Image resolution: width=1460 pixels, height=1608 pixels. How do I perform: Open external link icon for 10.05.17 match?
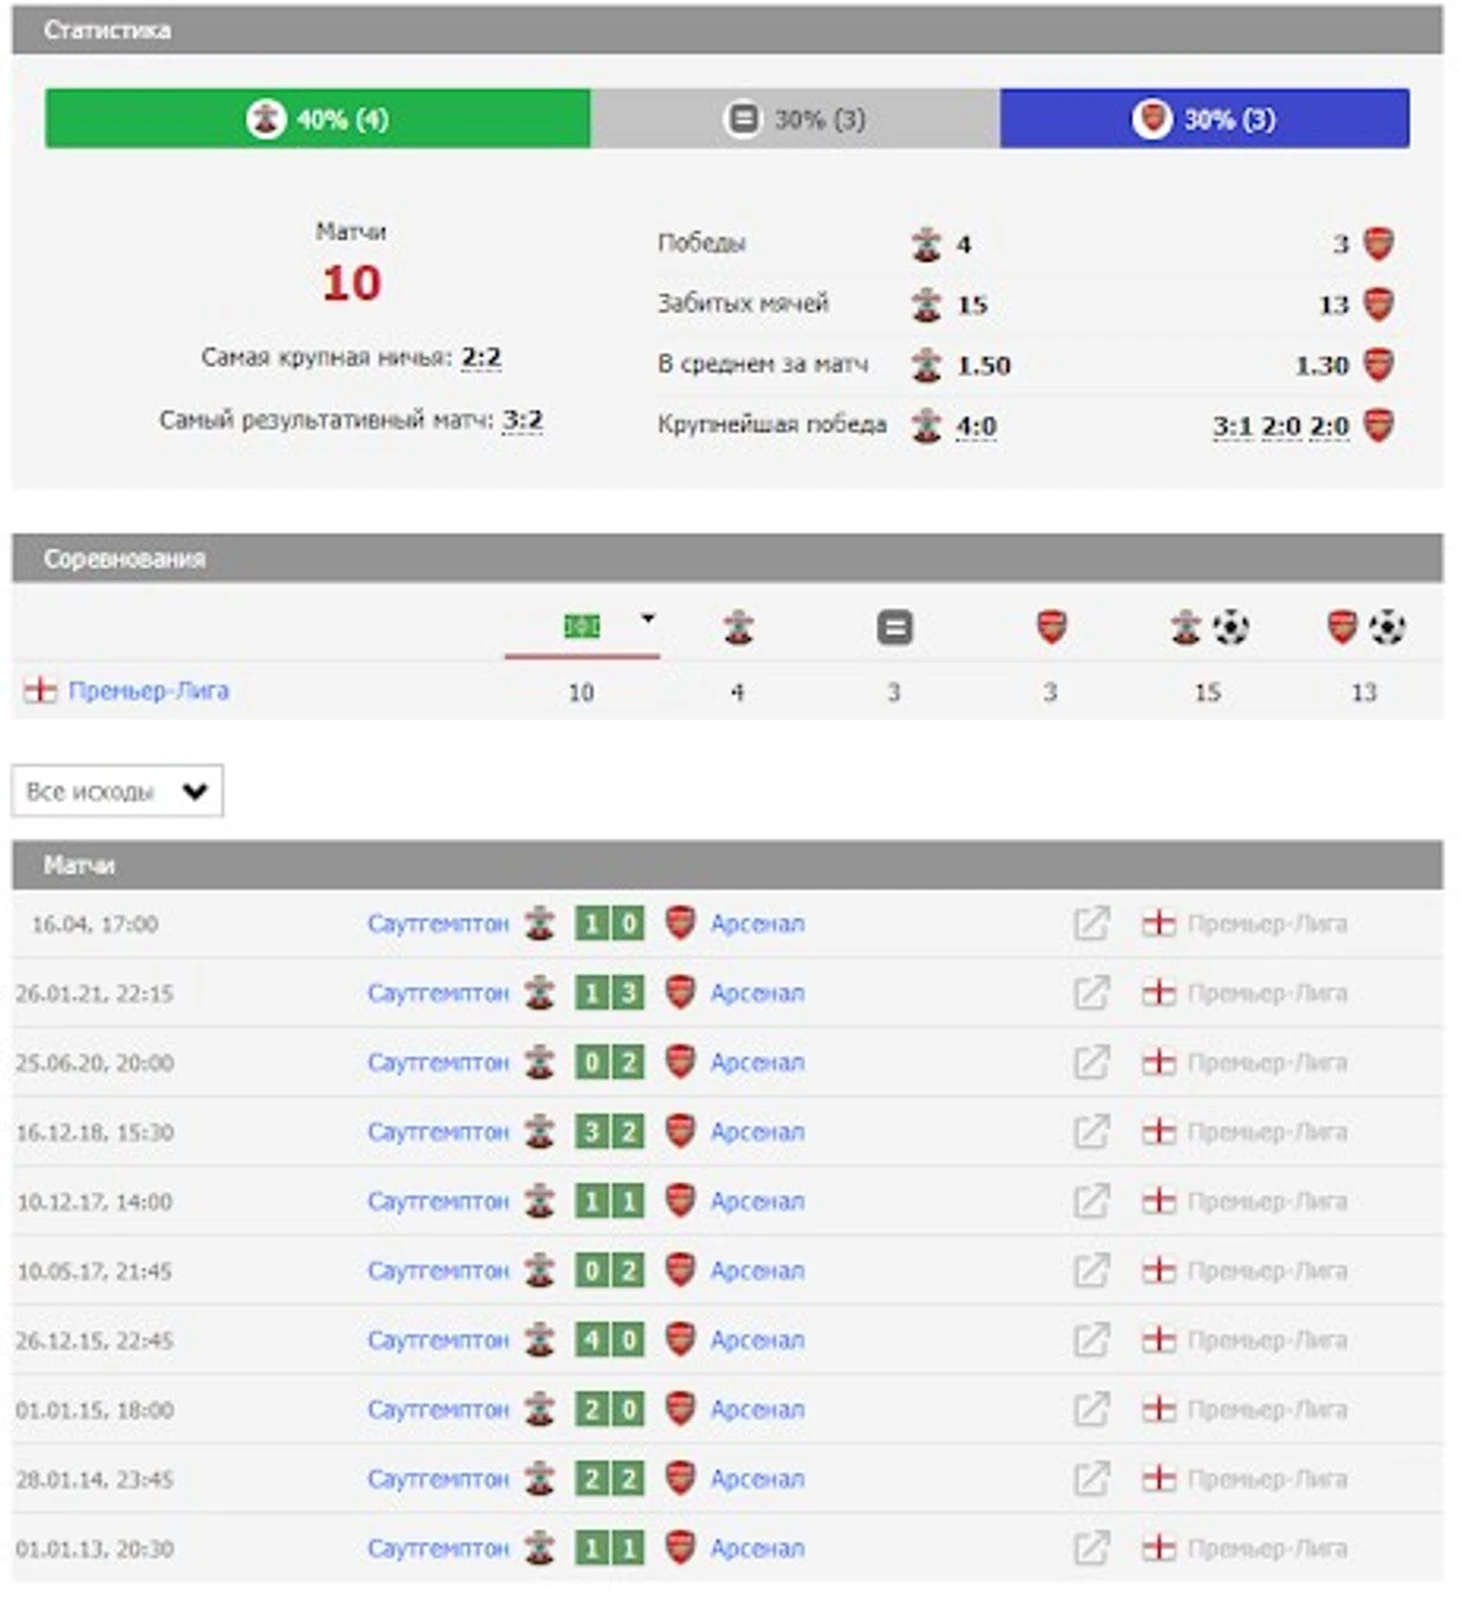pos(1091,1271)
